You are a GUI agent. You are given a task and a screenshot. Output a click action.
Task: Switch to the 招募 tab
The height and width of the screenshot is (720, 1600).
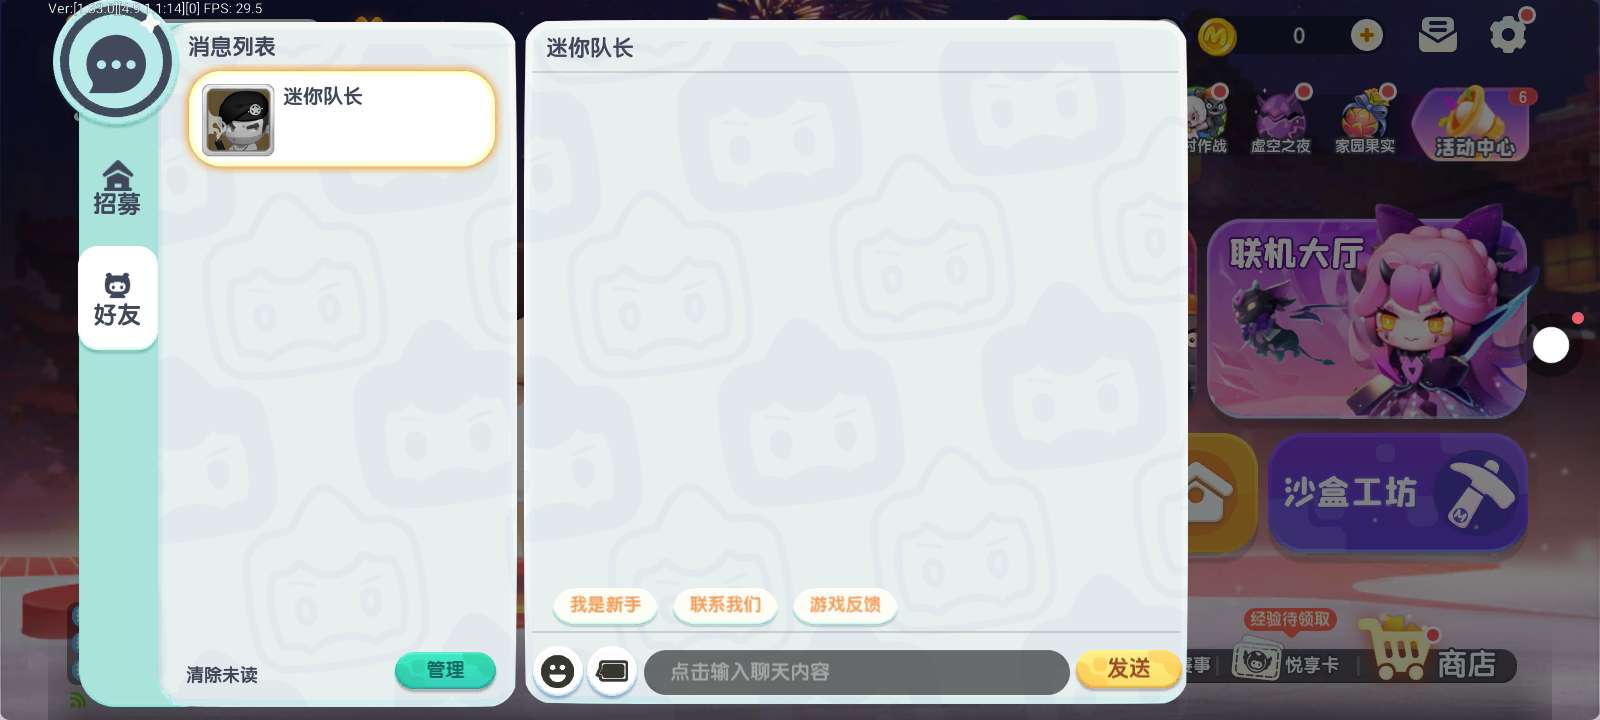[117, 189]
